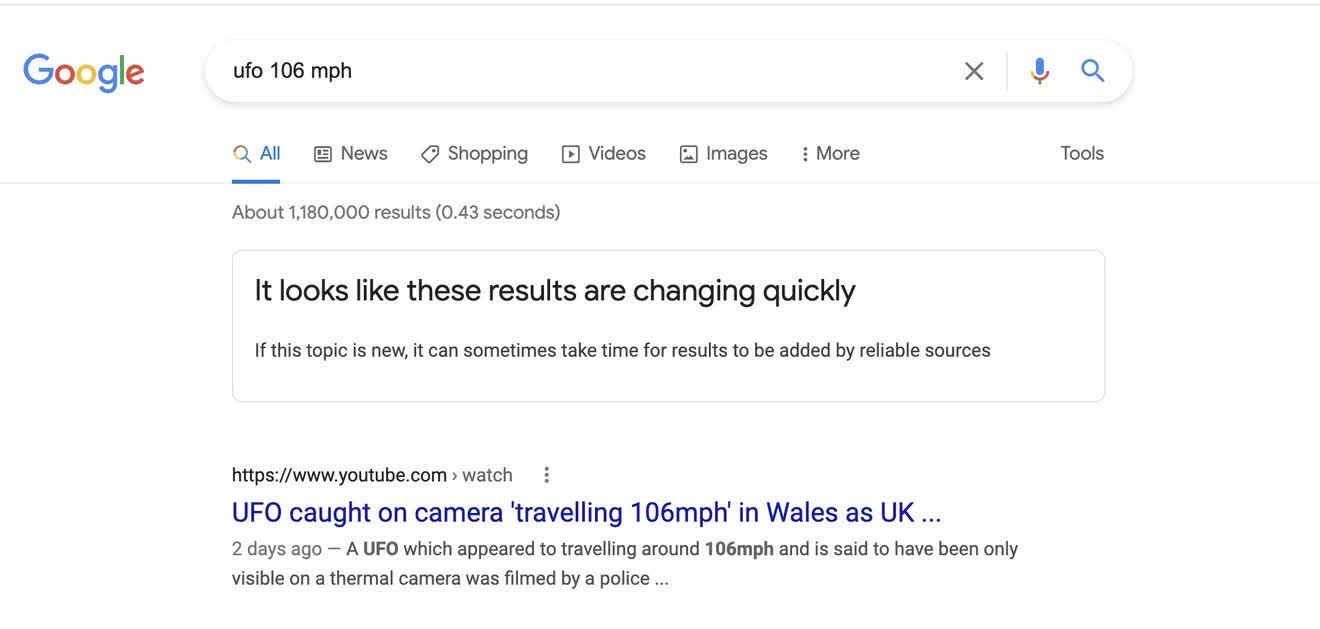Open the Tools filter options
This screenshot has width=1320, height=629.
coord(1082,154)
